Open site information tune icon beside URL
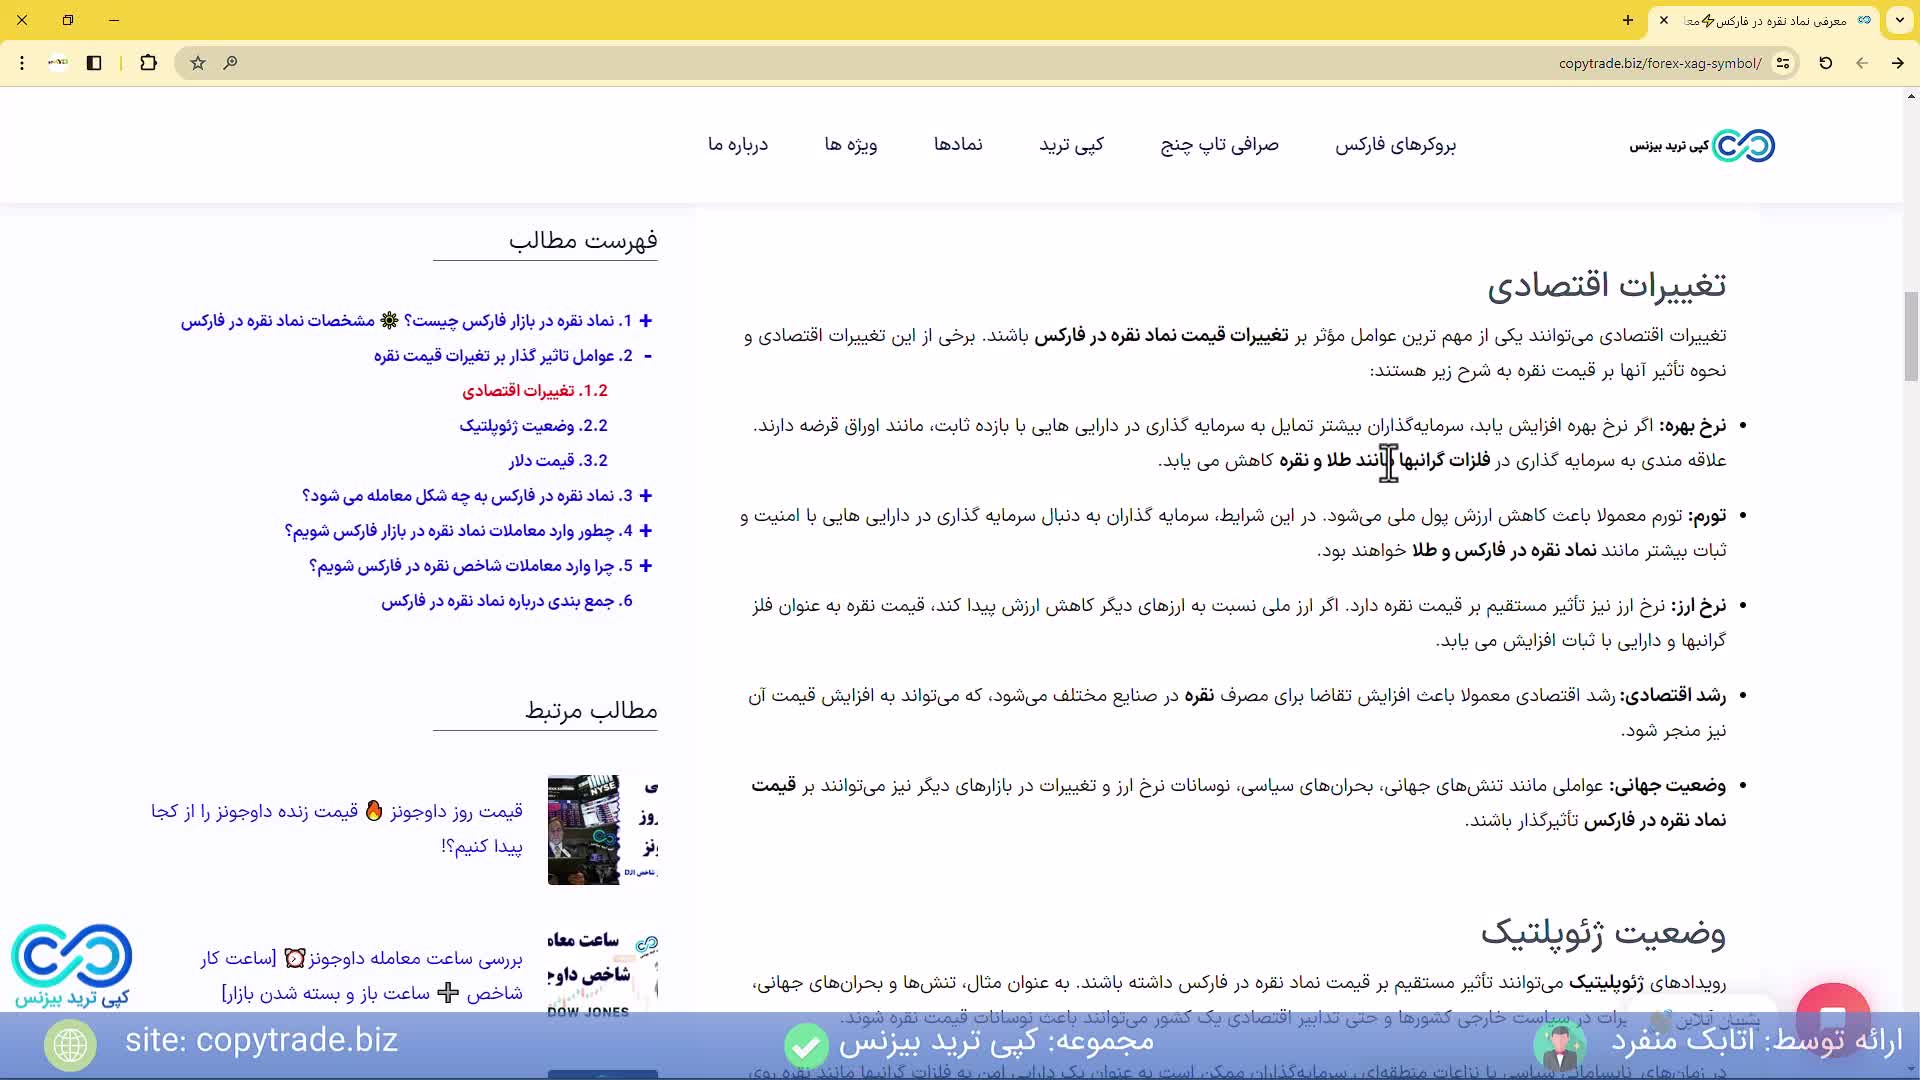This screenshot has width=1920, height=1080. (1782, 63)
